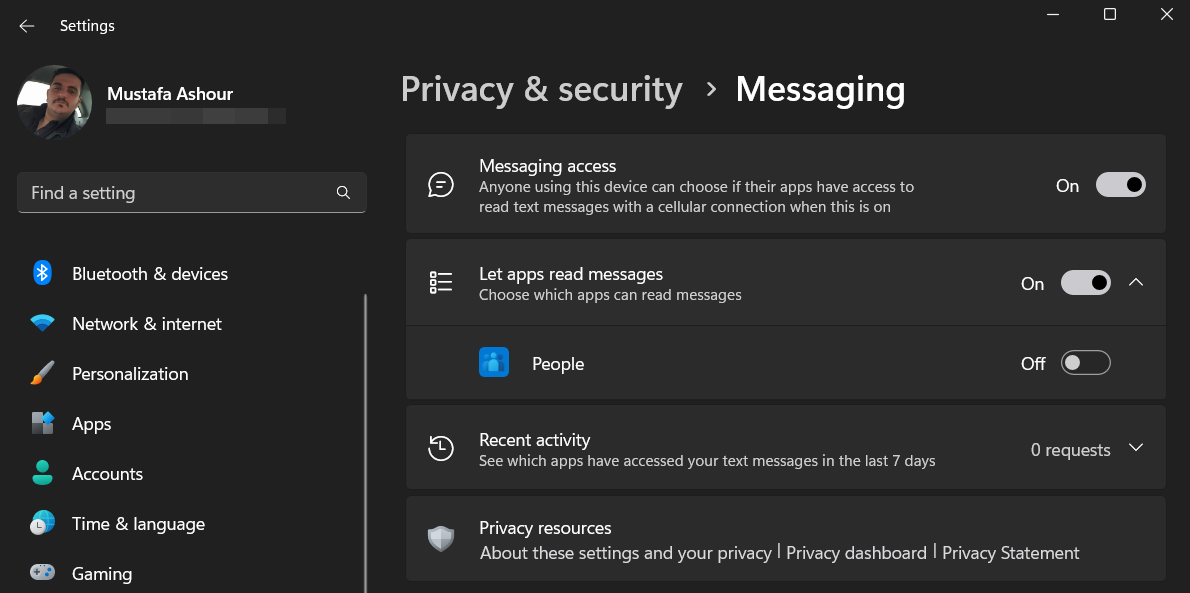Expand the Recent activity requests list
The height and width of the screenshot is (593, 1190).
tap(1136, 448)
